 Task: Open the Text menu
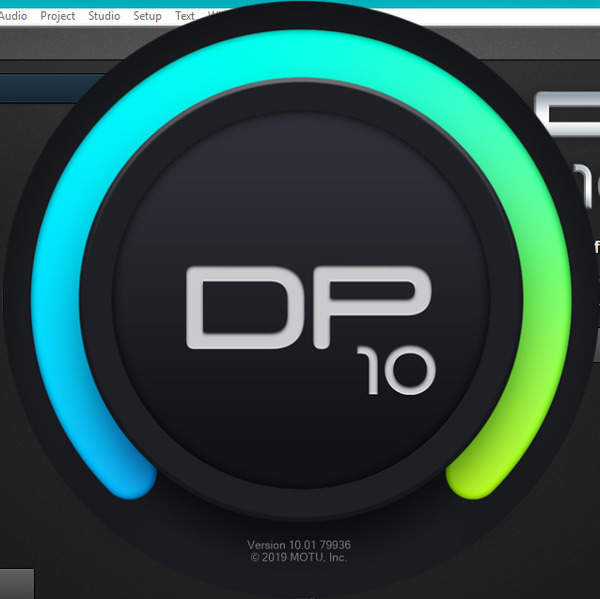click(185, 16)
